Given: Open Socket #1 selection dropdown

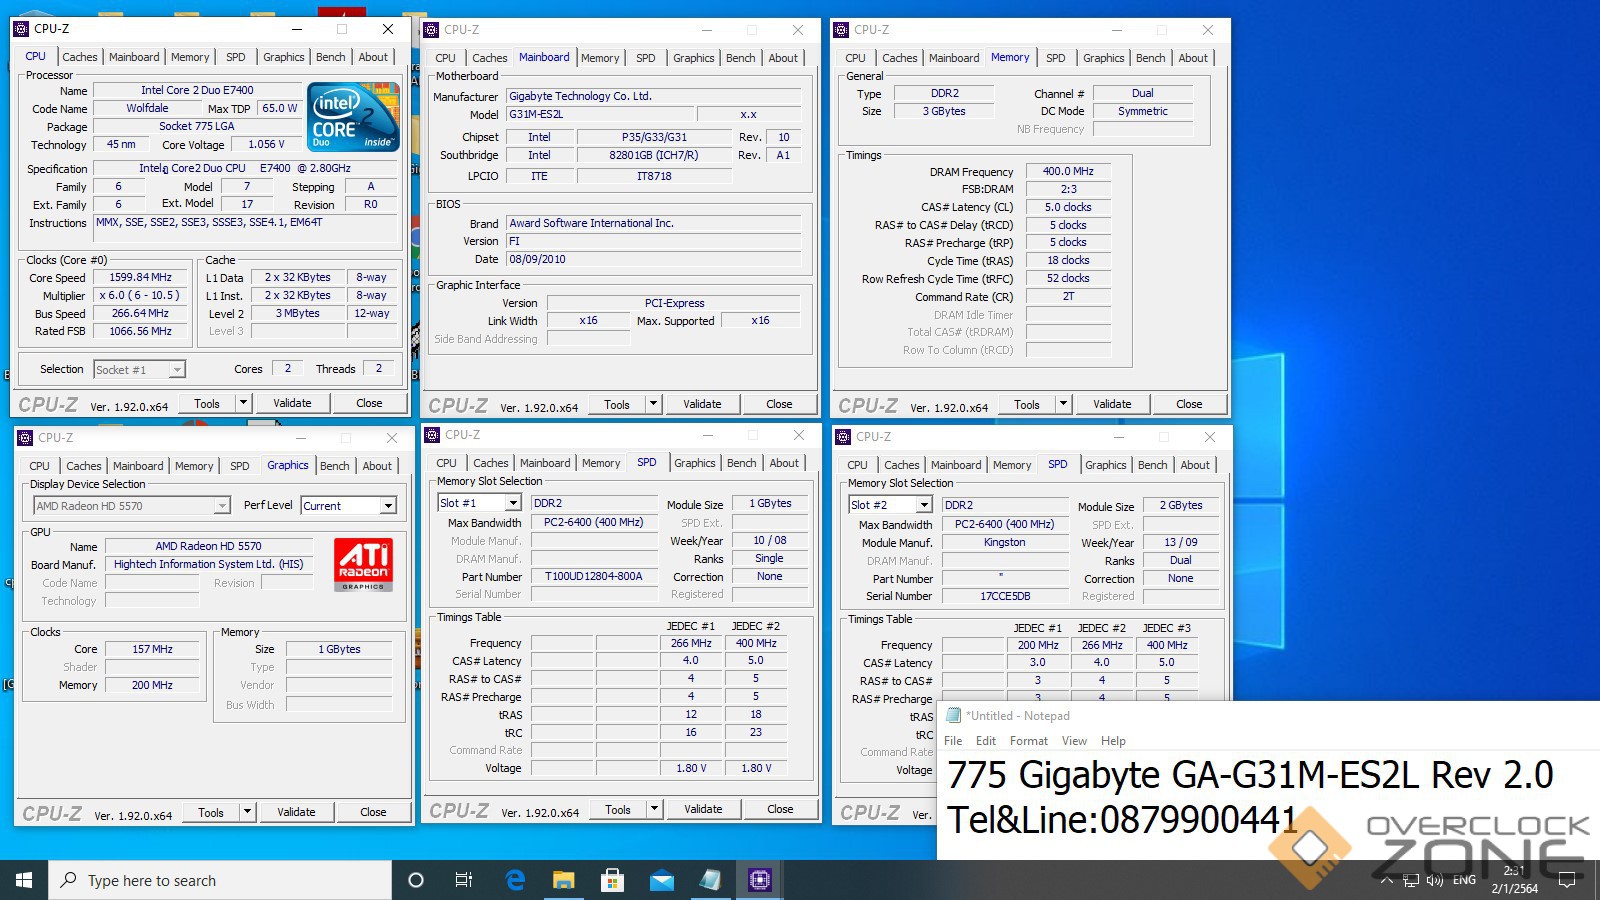Looking at the screenshot, I should coord(177,370).
